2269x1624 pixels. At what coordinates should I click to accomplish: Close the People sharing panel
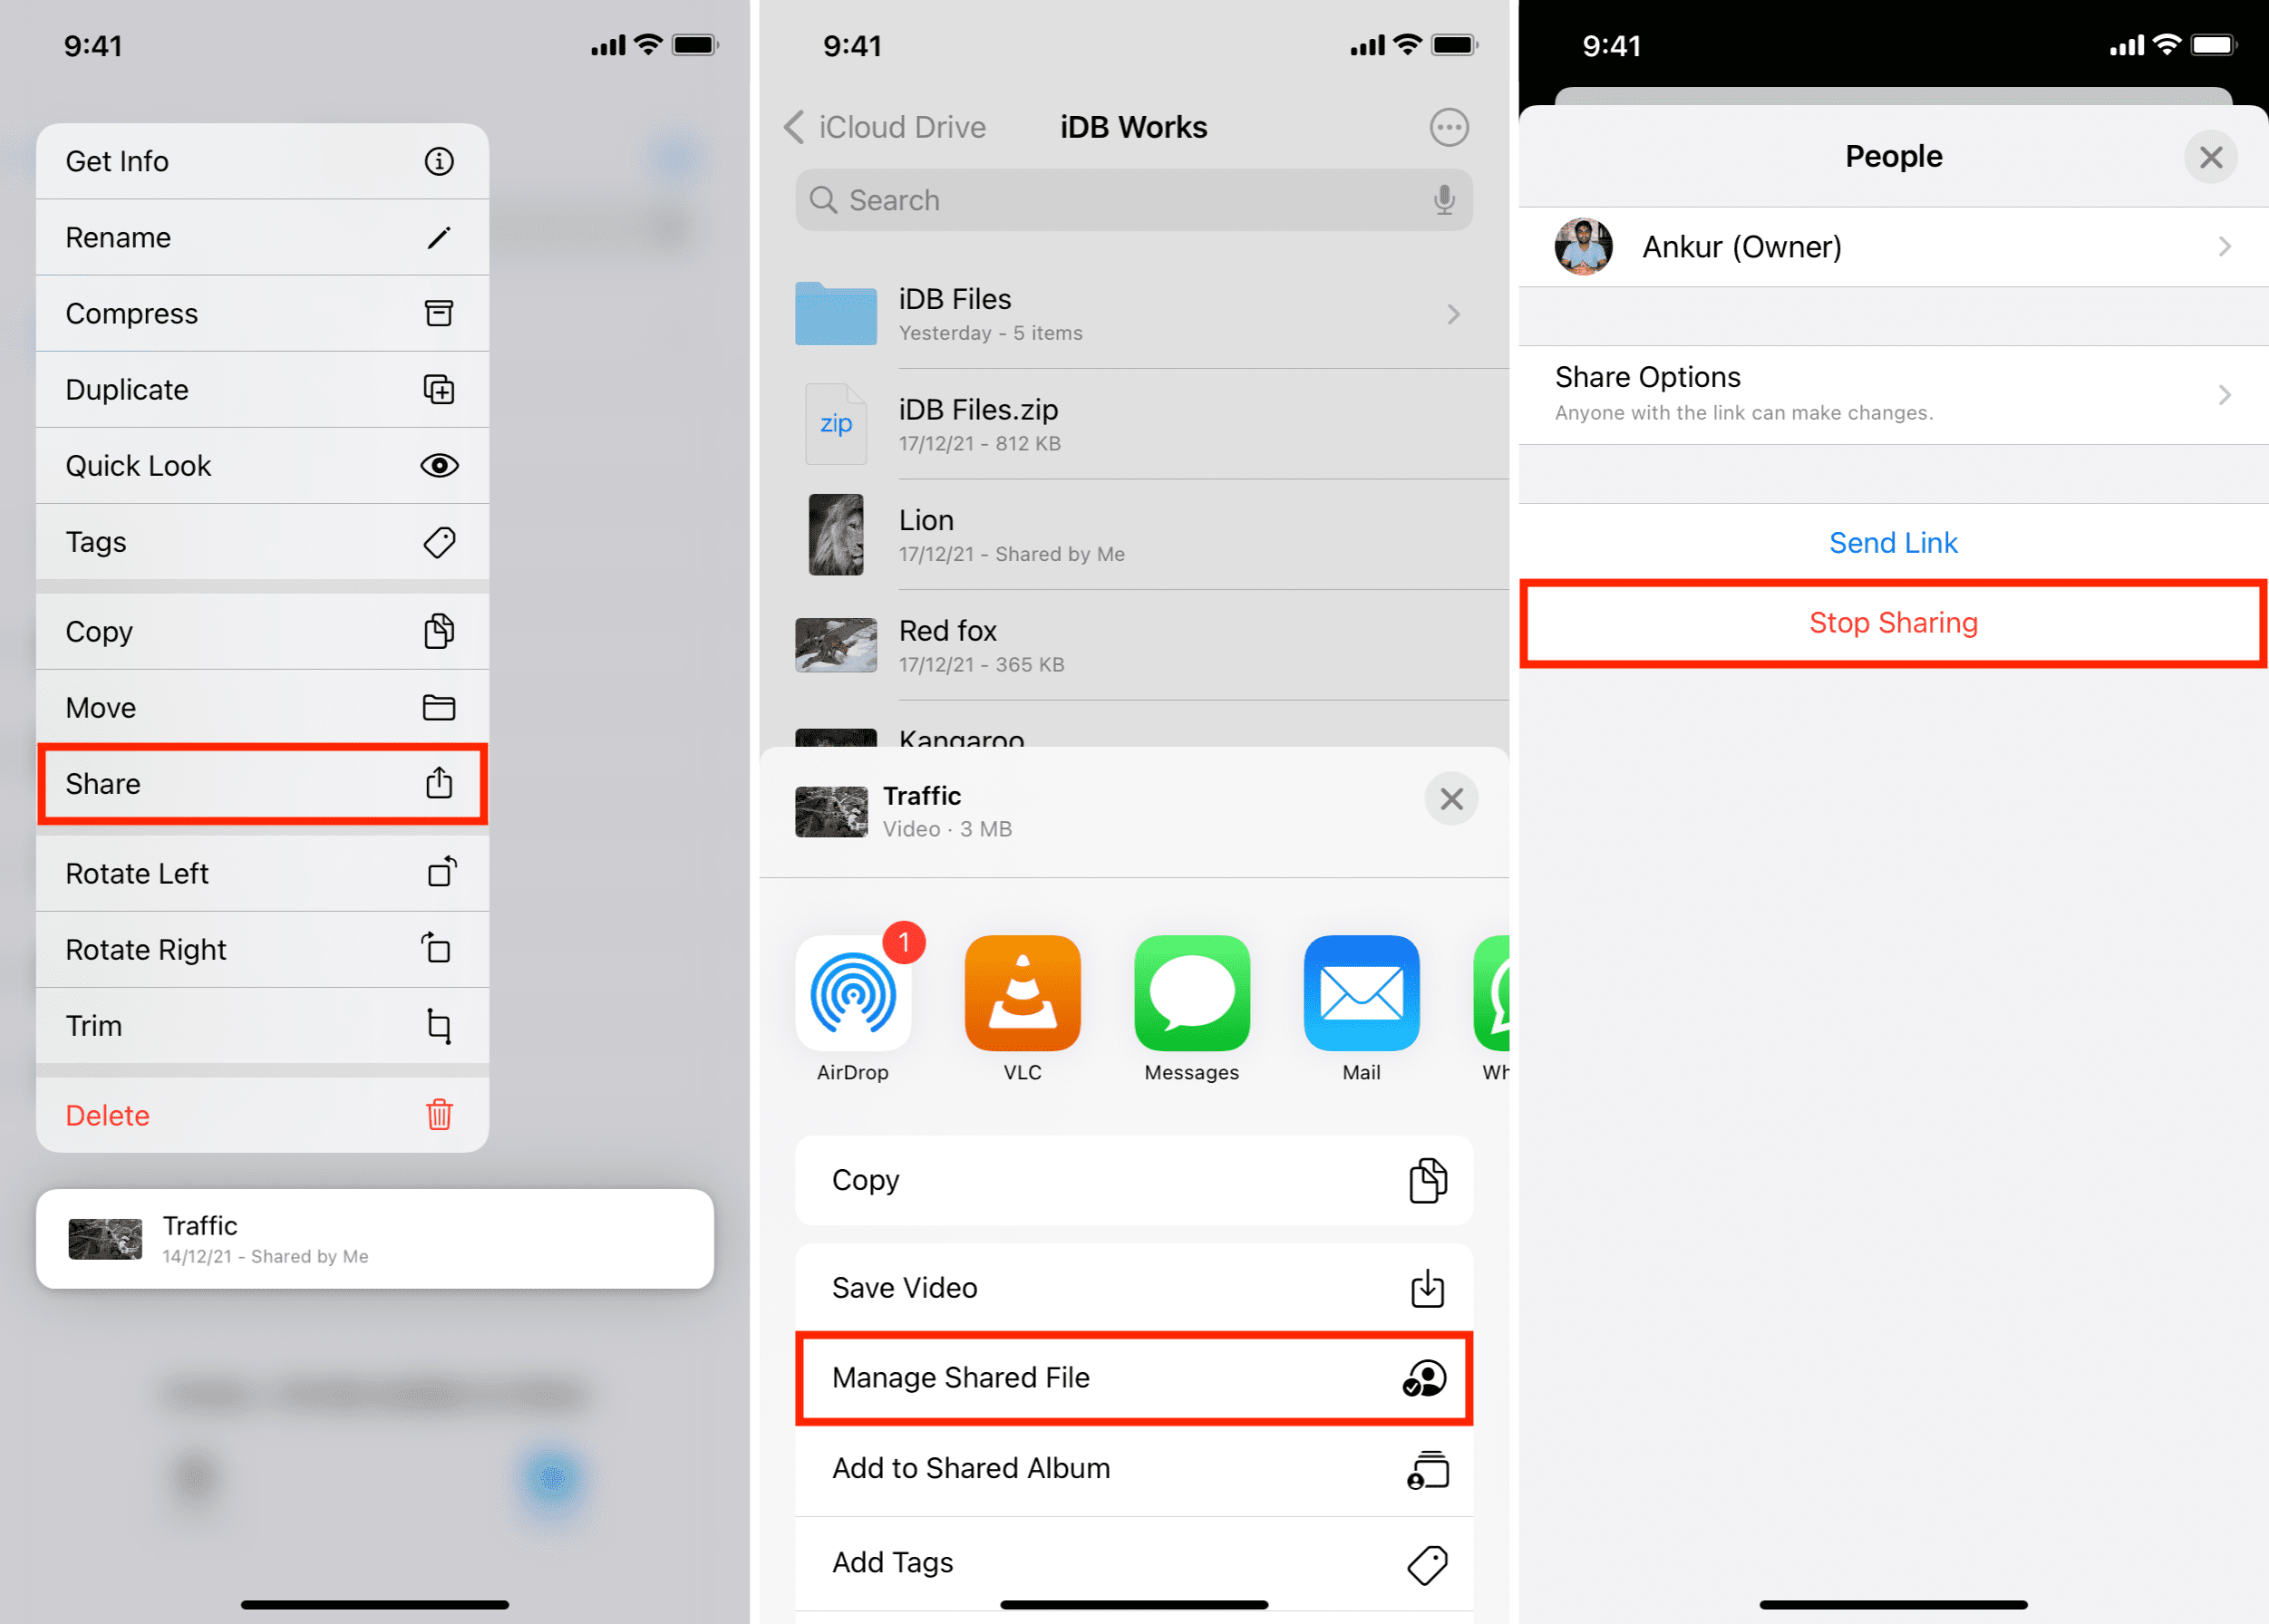[2209, 159]
